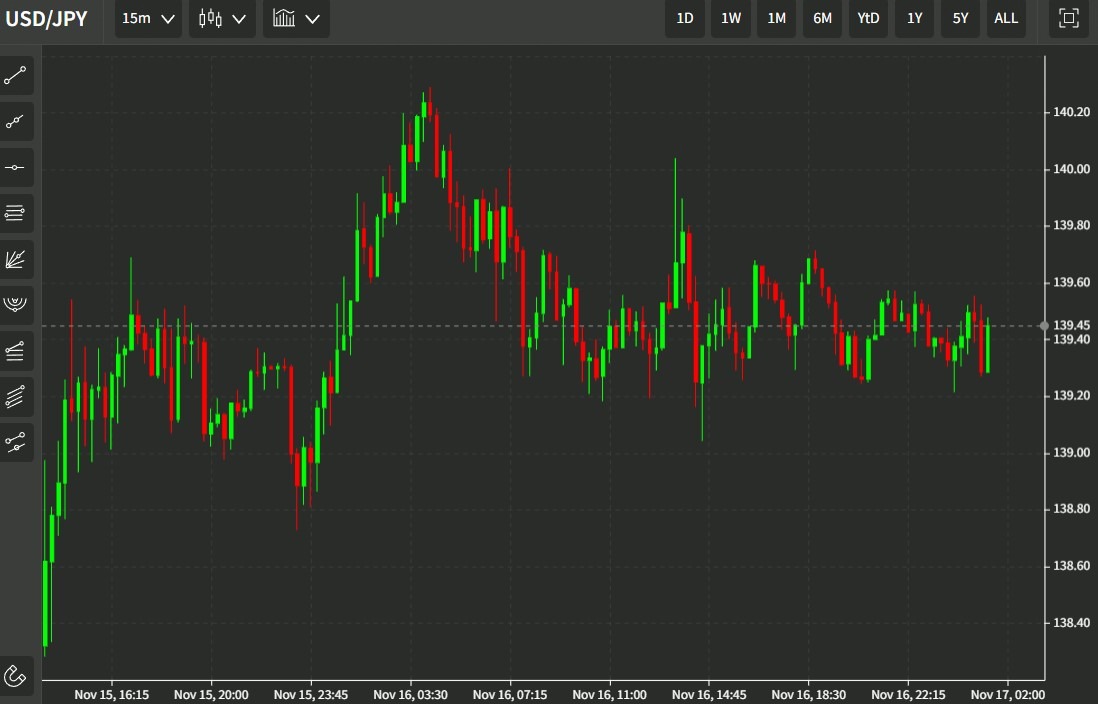Select the horizontal line drawing tool
Image resolution: width=1098 pixels, height=704 pixels.
15,167
